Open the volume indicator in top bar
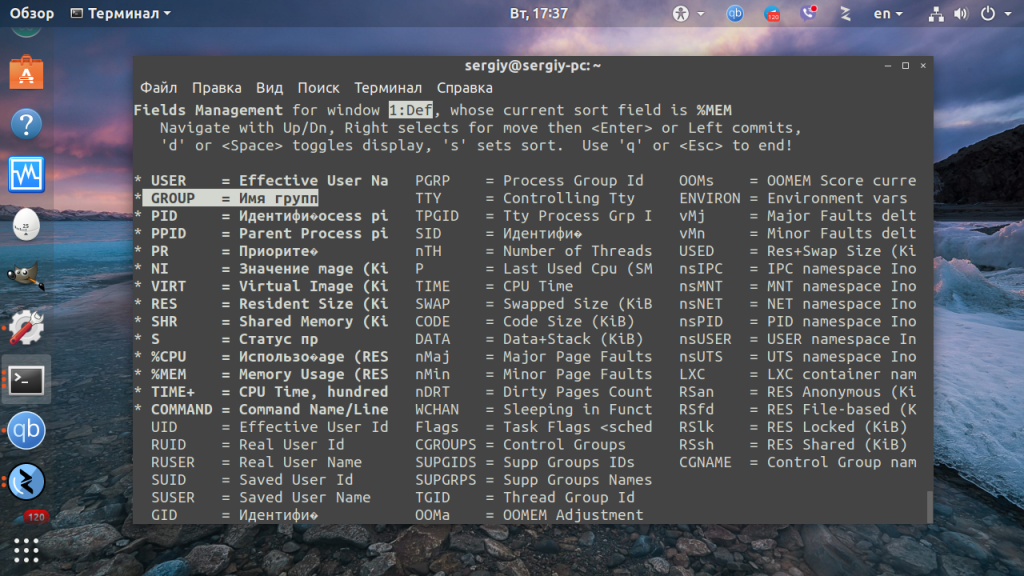The image size is (1024, 576). 961,14
